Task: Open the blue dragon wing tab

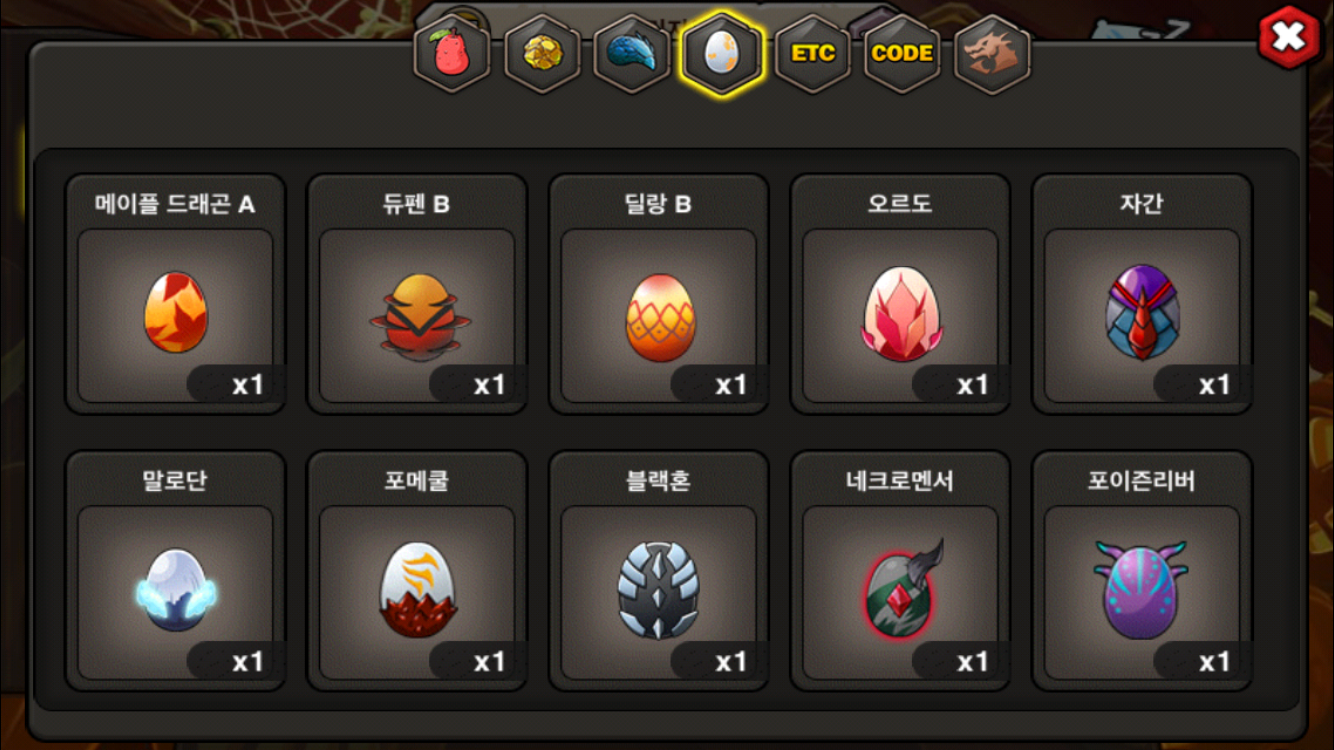Action: [632, 53]
